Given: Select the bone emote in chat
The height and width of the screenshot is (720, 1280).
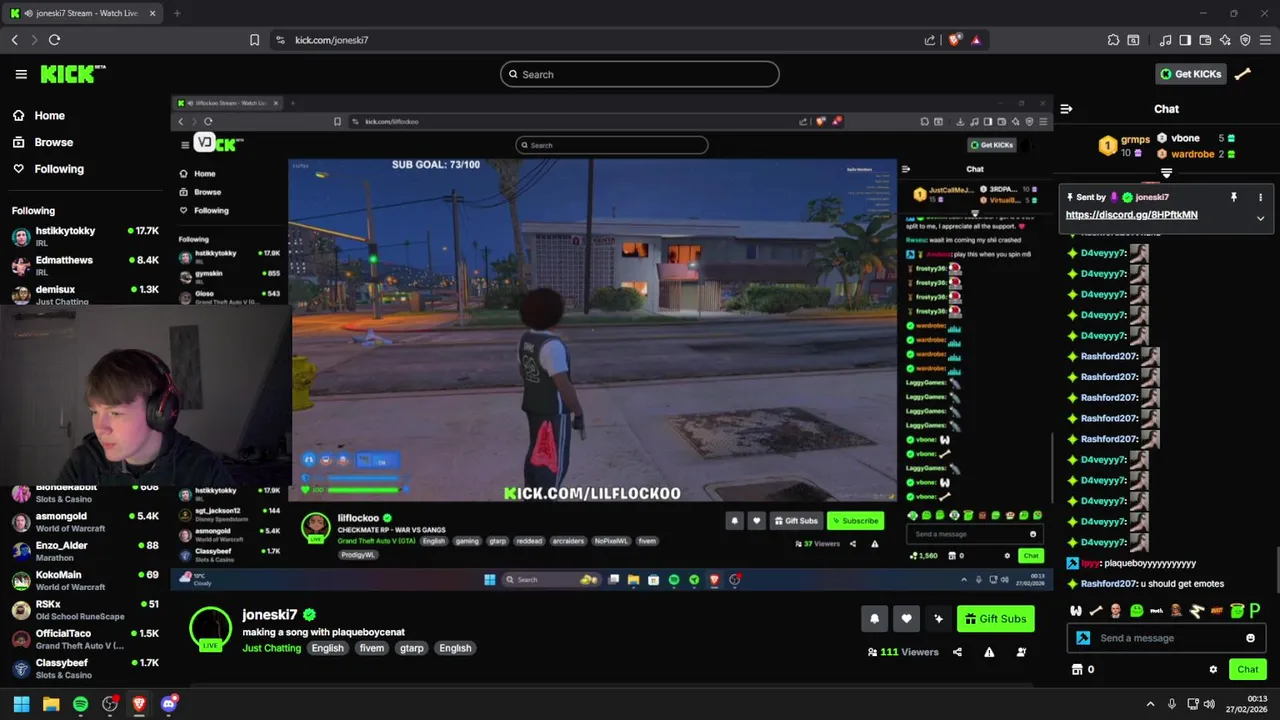Looking at the screenshot, I should pos(1096,611).
